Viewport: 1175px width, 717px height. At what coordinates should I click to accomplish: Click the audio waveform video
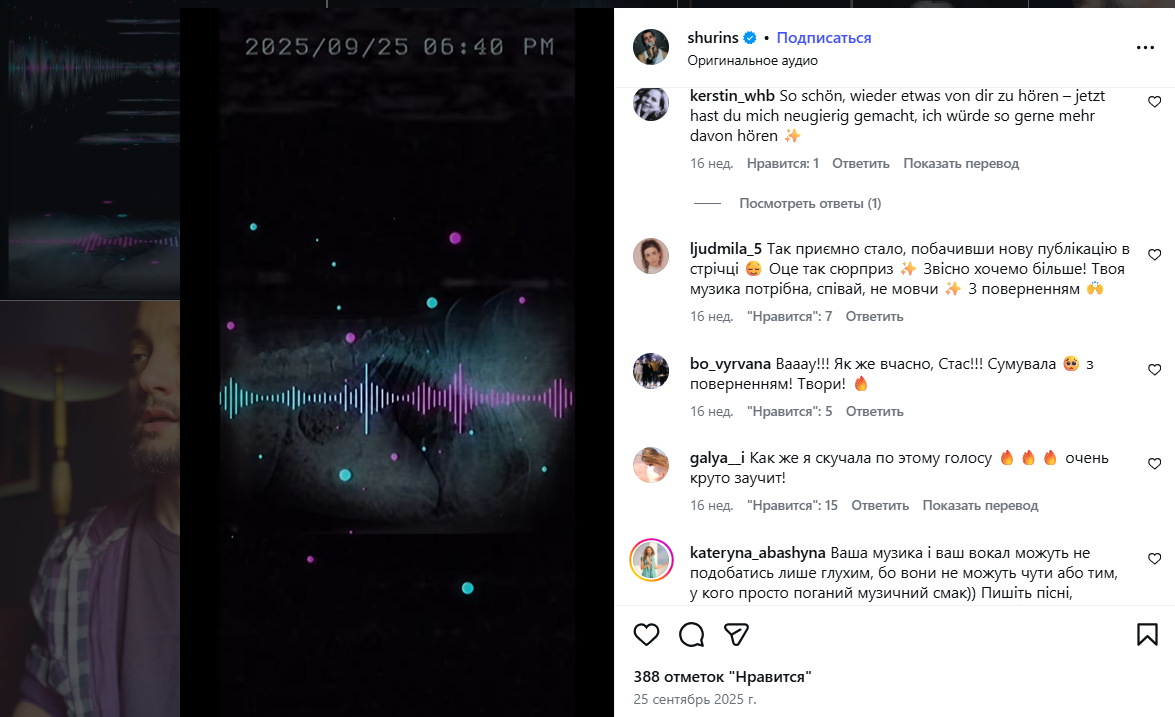click(396, 363)
